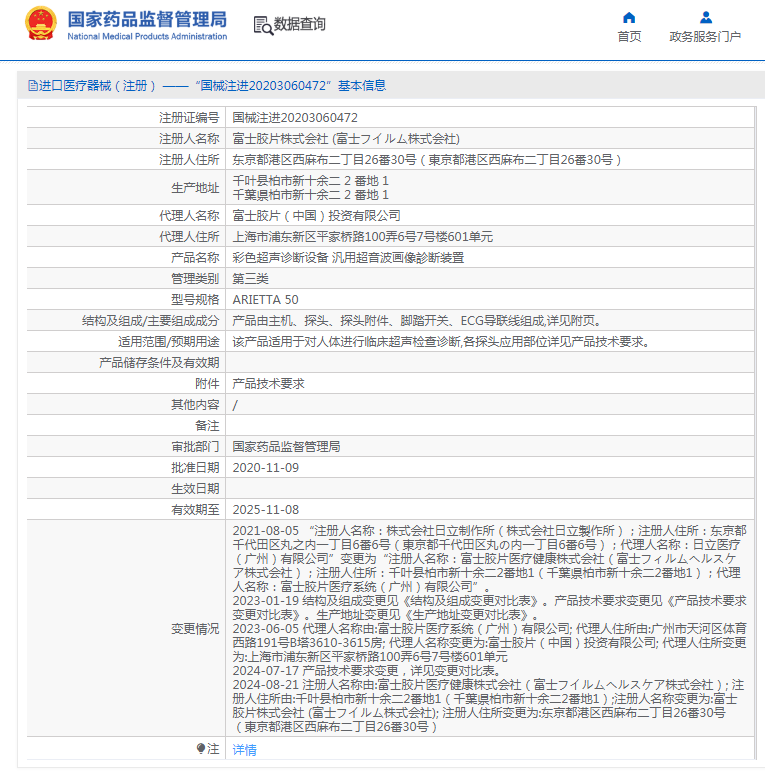The height and width of the screenshot is (776, 765).
Task: Click the 注册证编号 row label
Action: click(x=189, y=118)
